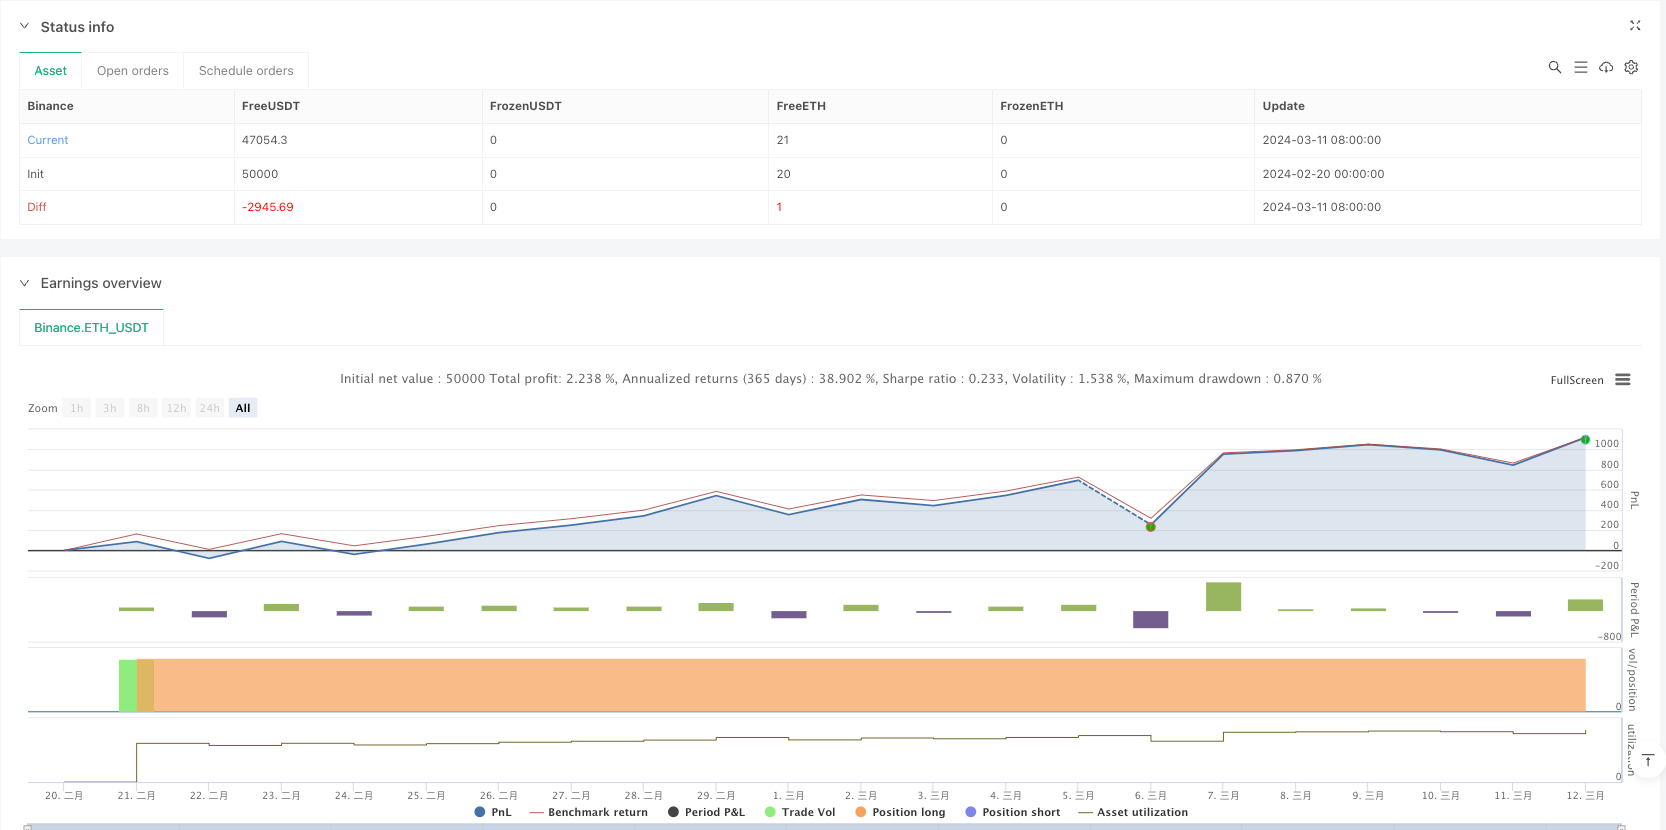The height and width of the screenshot is (830, 1666).
Task: Select the All zoom range button
Action: 243,408
